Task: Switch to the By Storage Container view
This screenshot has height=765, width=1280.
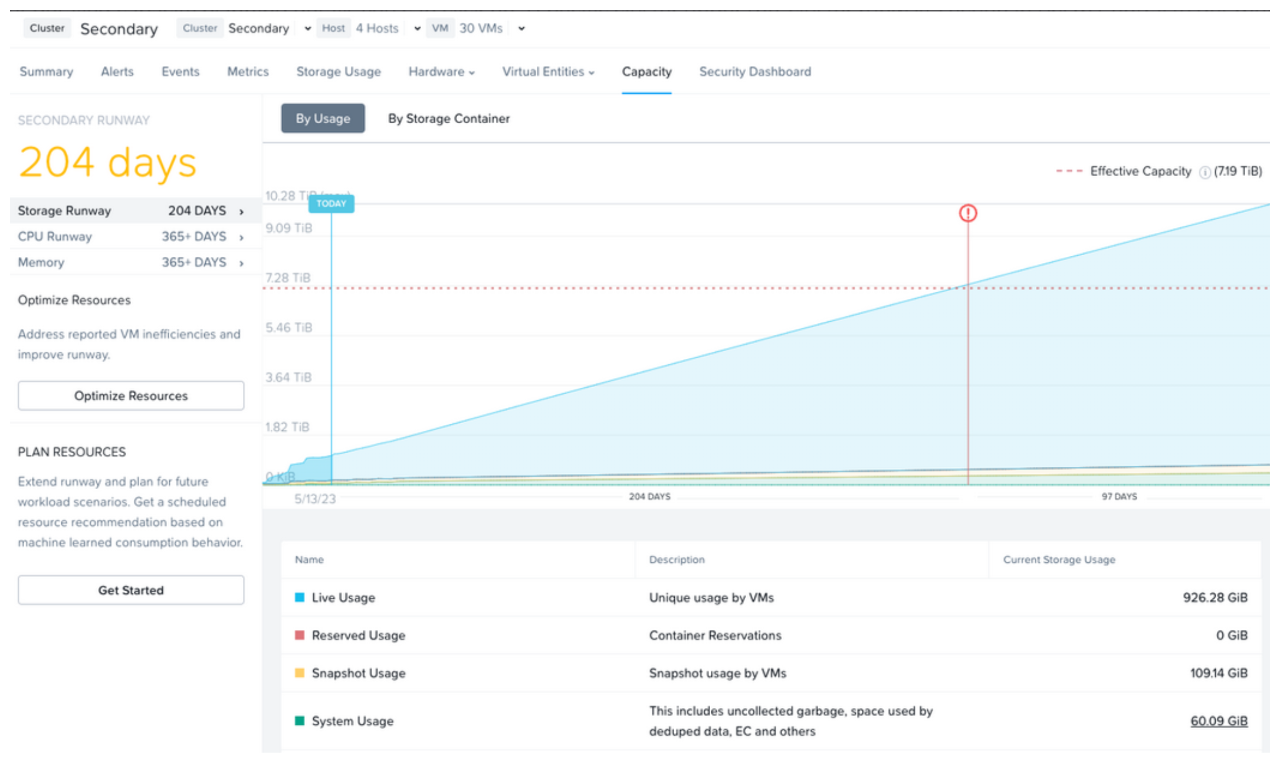Action: (448, 118)
